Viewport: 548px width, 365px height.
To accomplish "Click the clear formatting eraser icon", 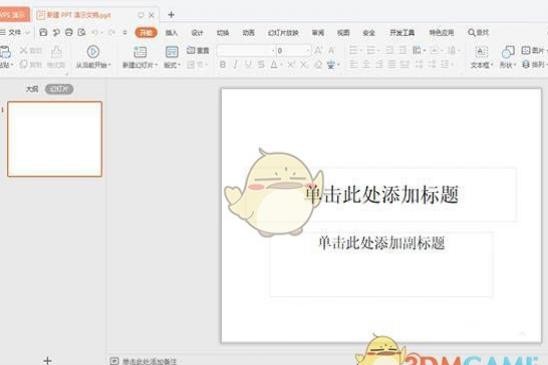I will pyautogui.click(x=318, y=64).
